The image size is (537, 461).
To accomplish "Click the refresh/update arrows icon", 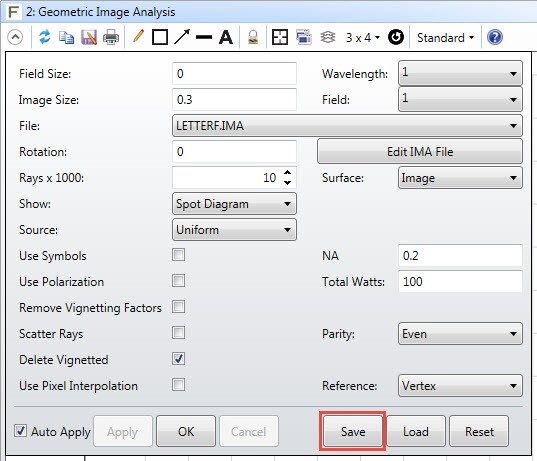I will coord(45,37).
